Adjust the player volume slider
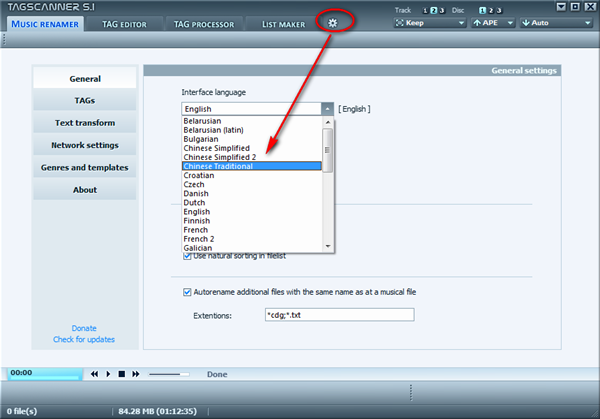 click(x=169, y=374)
